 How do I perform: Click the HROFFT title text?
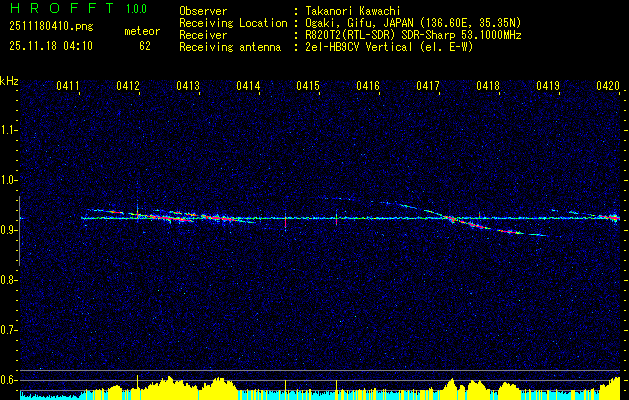coord(63,8)
